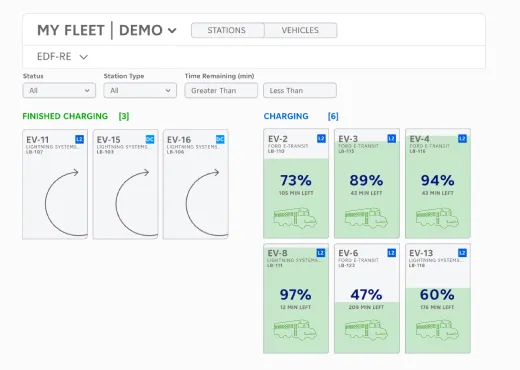Click the CHARGING section heading
The image size is (520, 370).
[x=286, y=116]
